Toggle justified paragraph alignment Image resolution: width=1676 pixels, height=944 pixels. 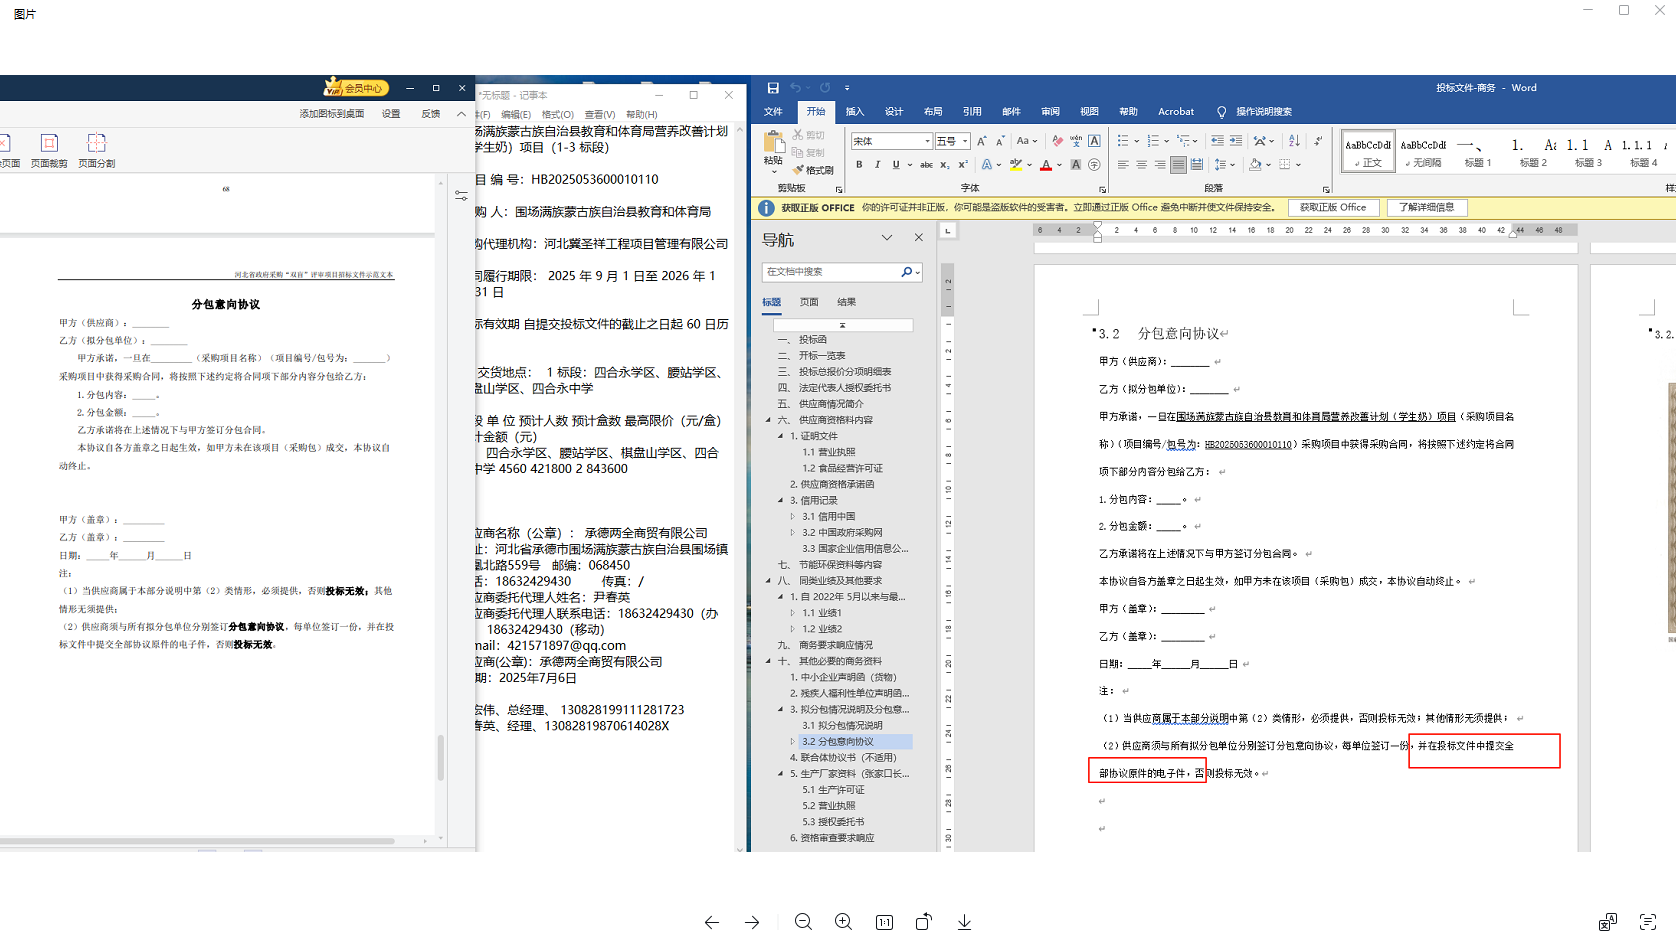point(1179,165)
